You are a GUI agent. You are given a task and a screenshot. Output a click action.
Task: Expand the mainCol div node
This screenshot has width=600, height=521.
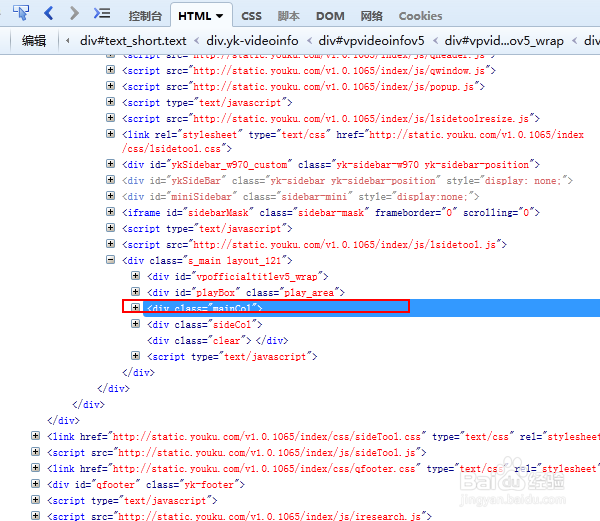point(135,308)
